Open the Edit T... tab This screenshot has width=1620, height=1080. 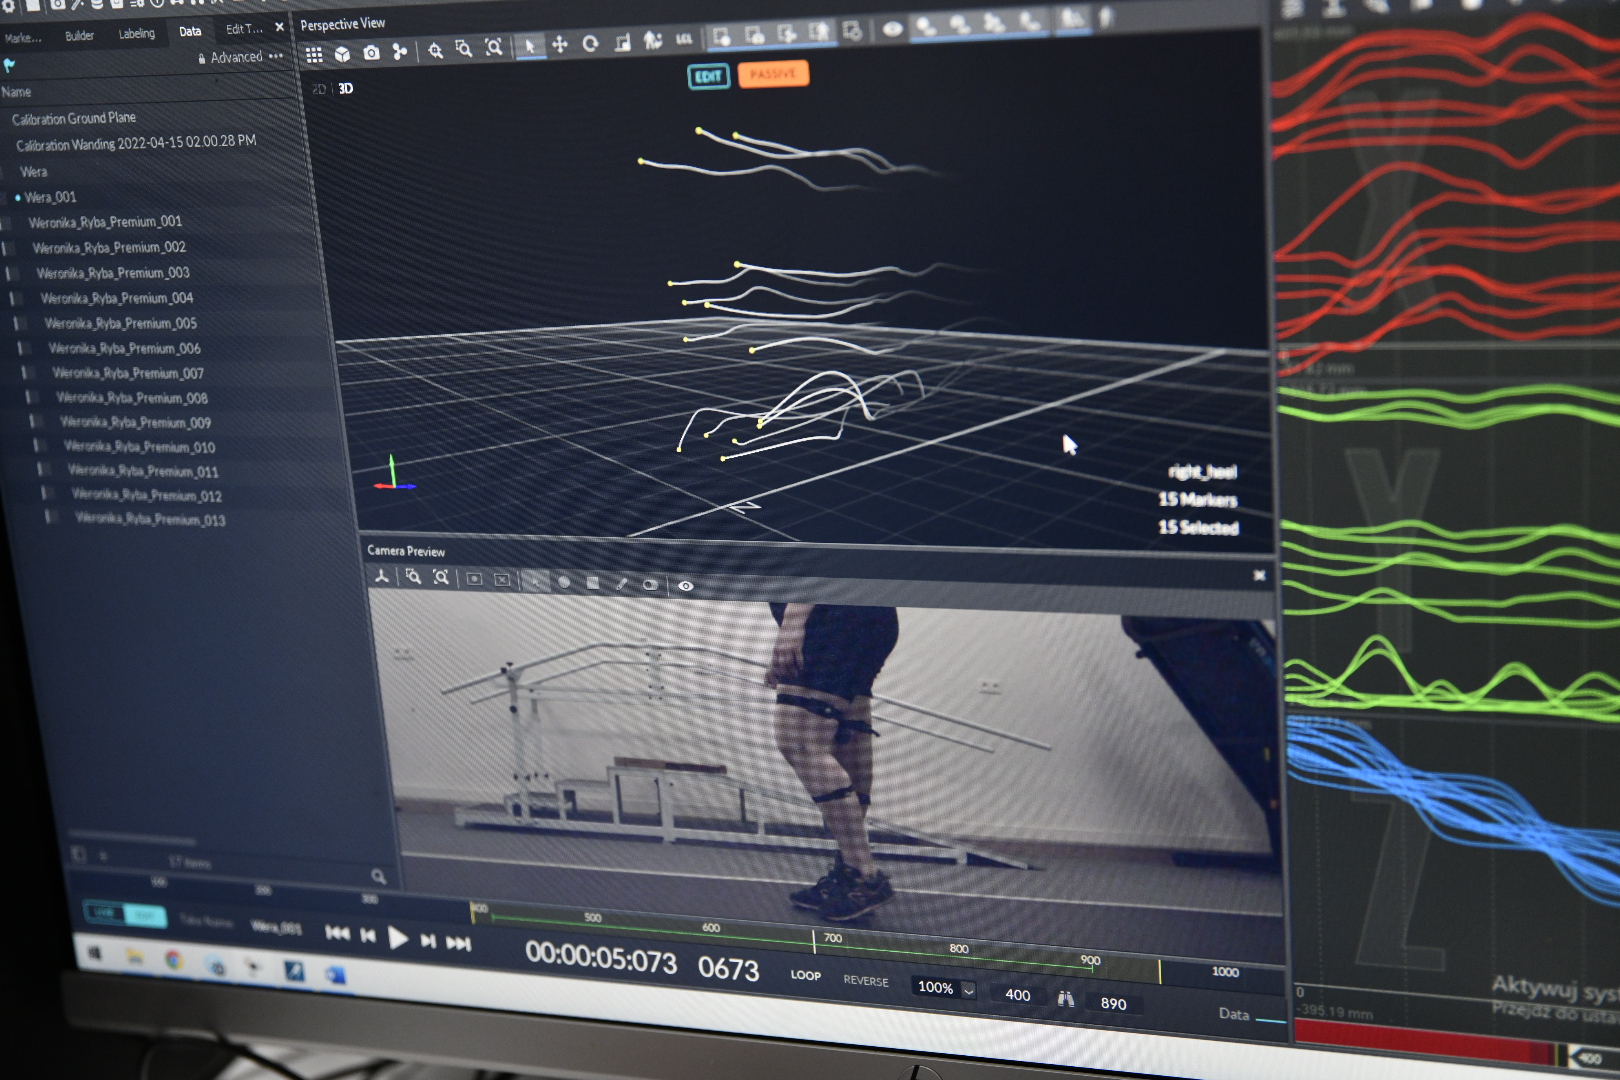point(244,29)
